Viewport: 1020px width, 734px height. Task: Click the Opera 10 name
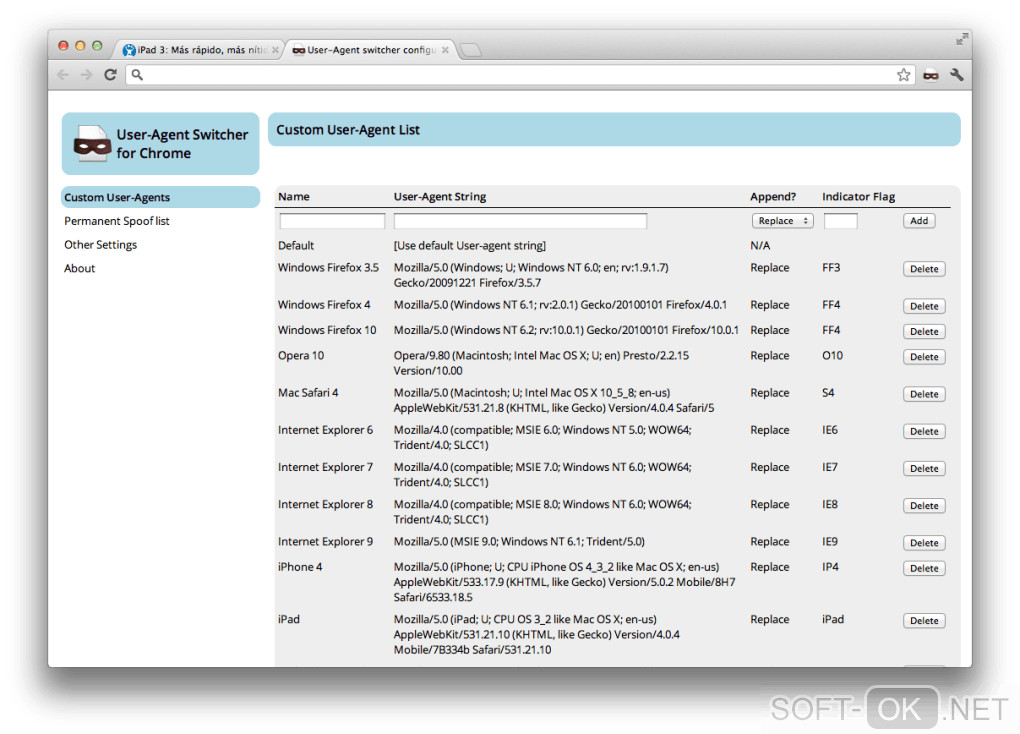coord(301,355)
